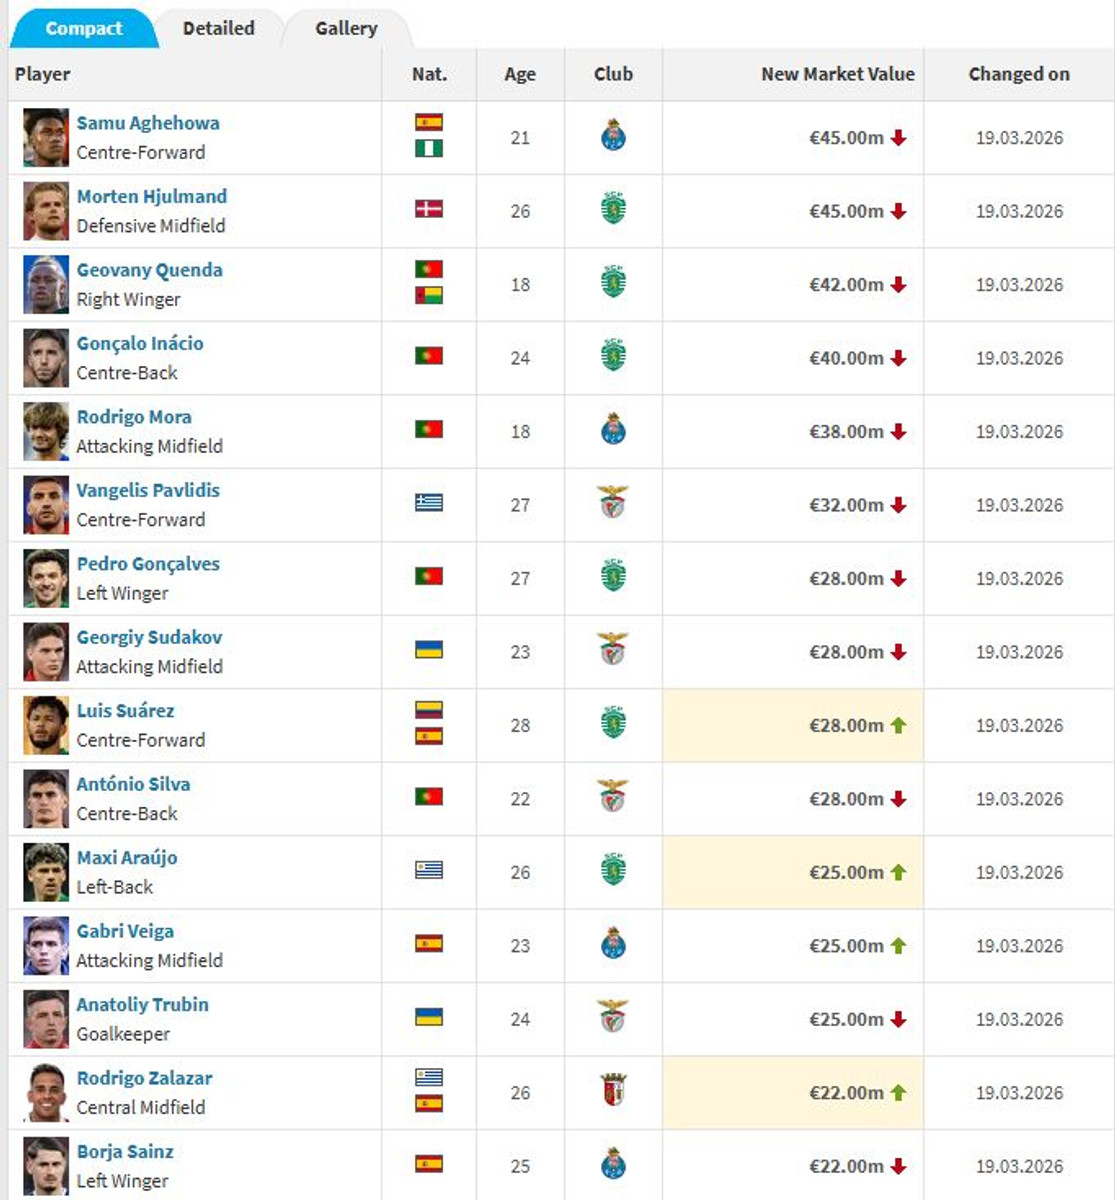
Task: Click FC Porto crest in Borja Sainz row
Action: pos(613,1164)
